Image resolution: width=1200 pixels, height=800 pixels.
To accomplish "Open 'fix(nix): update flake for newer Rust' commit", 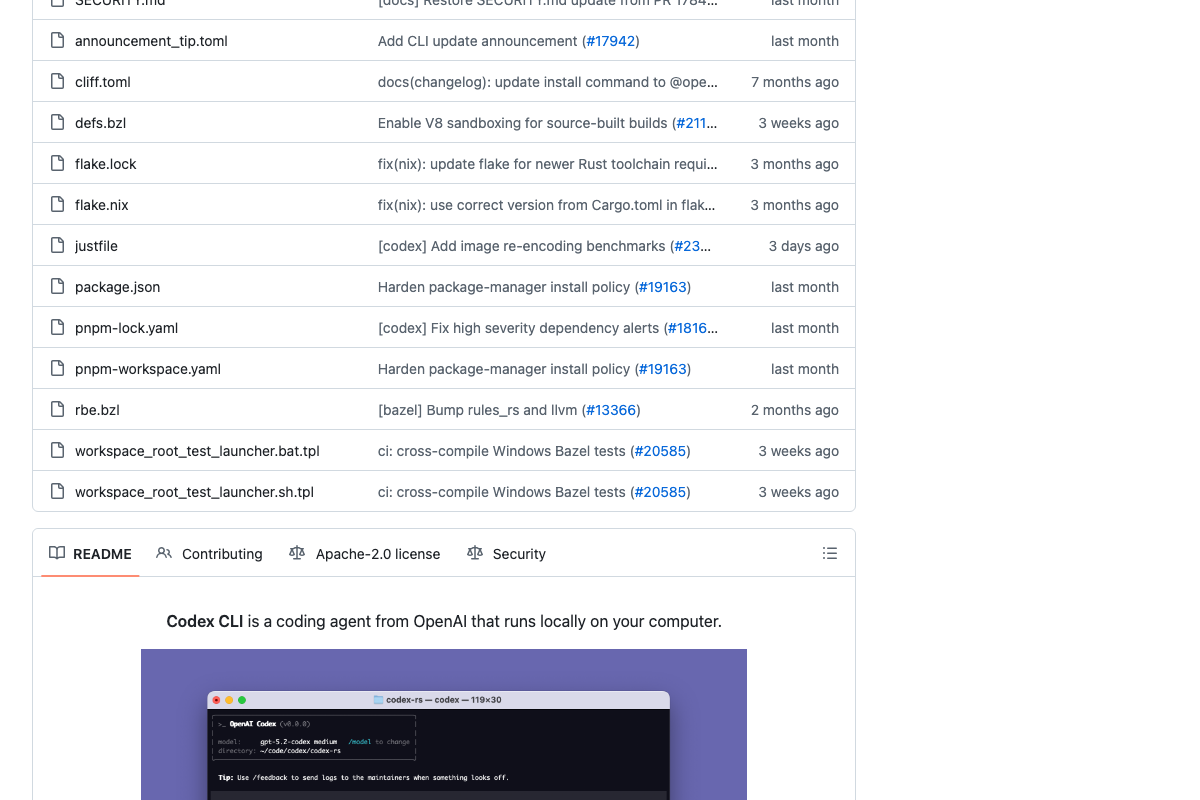I will pos(547,164).
